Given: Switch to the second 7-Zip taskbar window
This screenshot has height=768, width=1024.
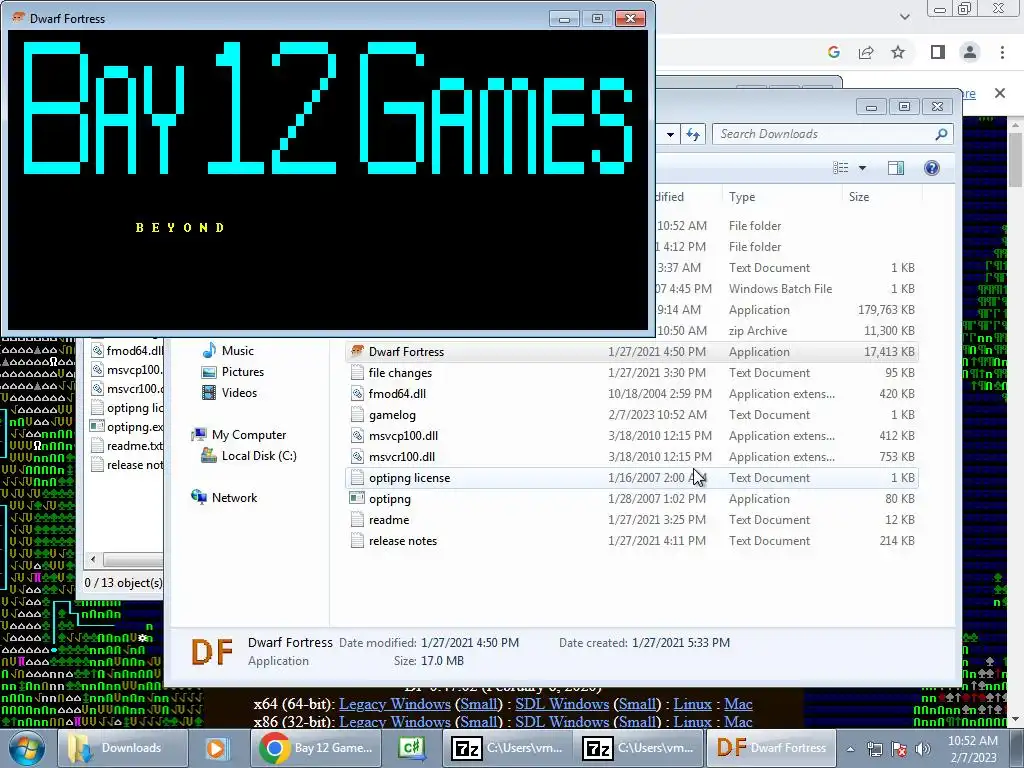Looking at the screenshot, I should (x=638, y=748).
